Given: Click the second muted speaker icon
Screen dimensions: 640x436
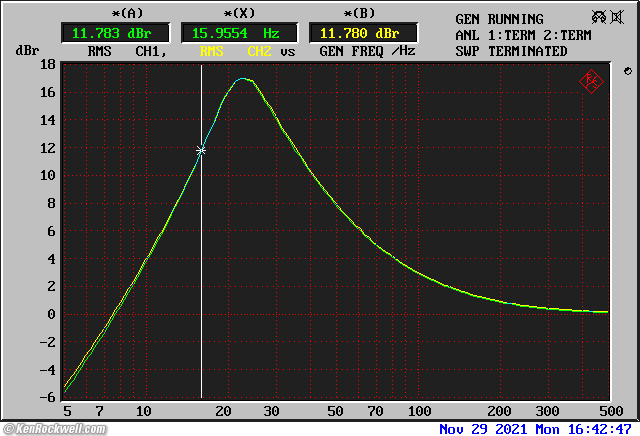Looking at the screenshot, I should (x=618, y=18).
